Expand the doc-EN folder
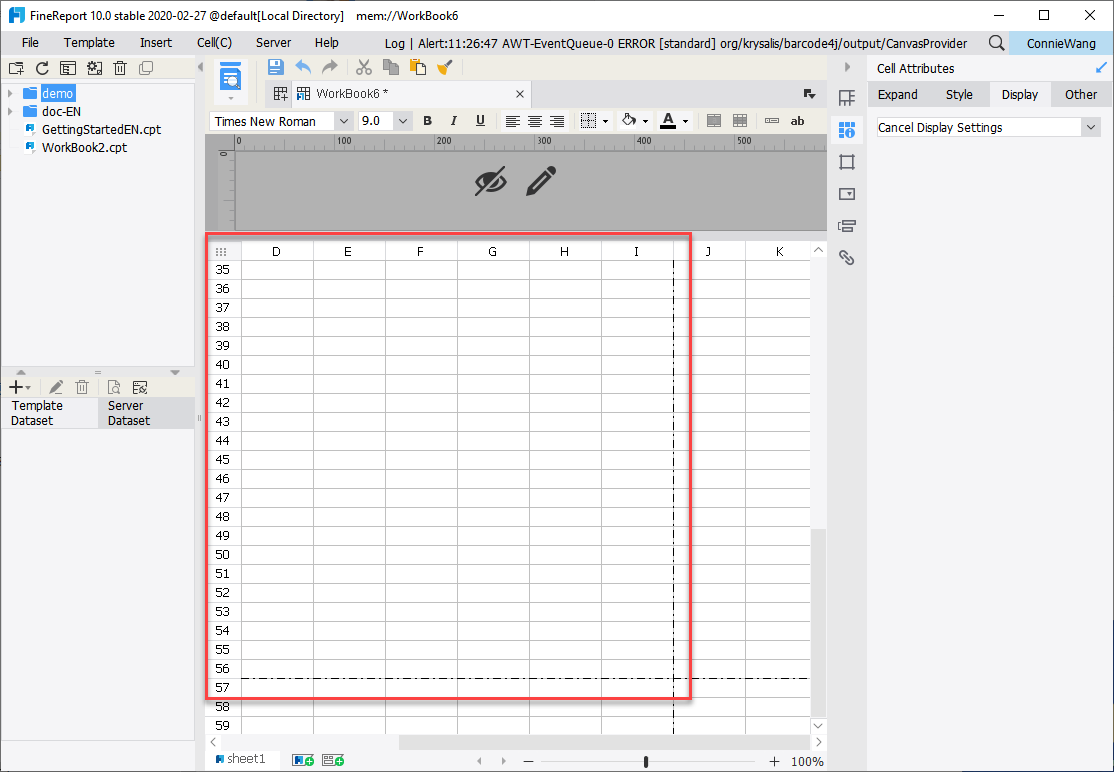The height and width of the screenshot is (772, 1114). pos(10,111)
